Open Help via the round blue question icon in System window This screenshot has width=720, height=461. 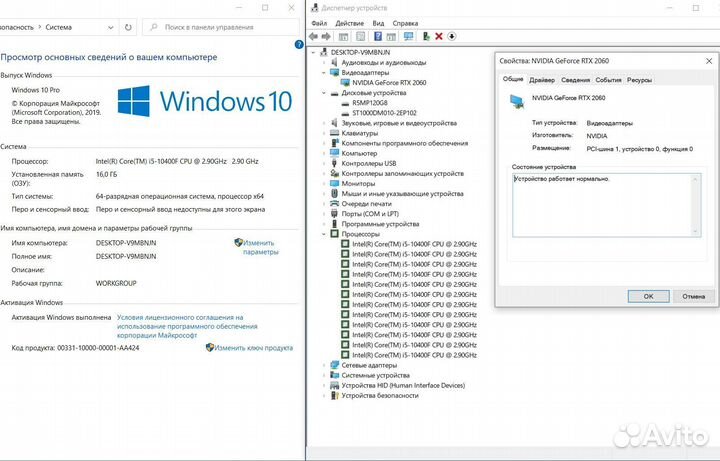click(299, 45)
